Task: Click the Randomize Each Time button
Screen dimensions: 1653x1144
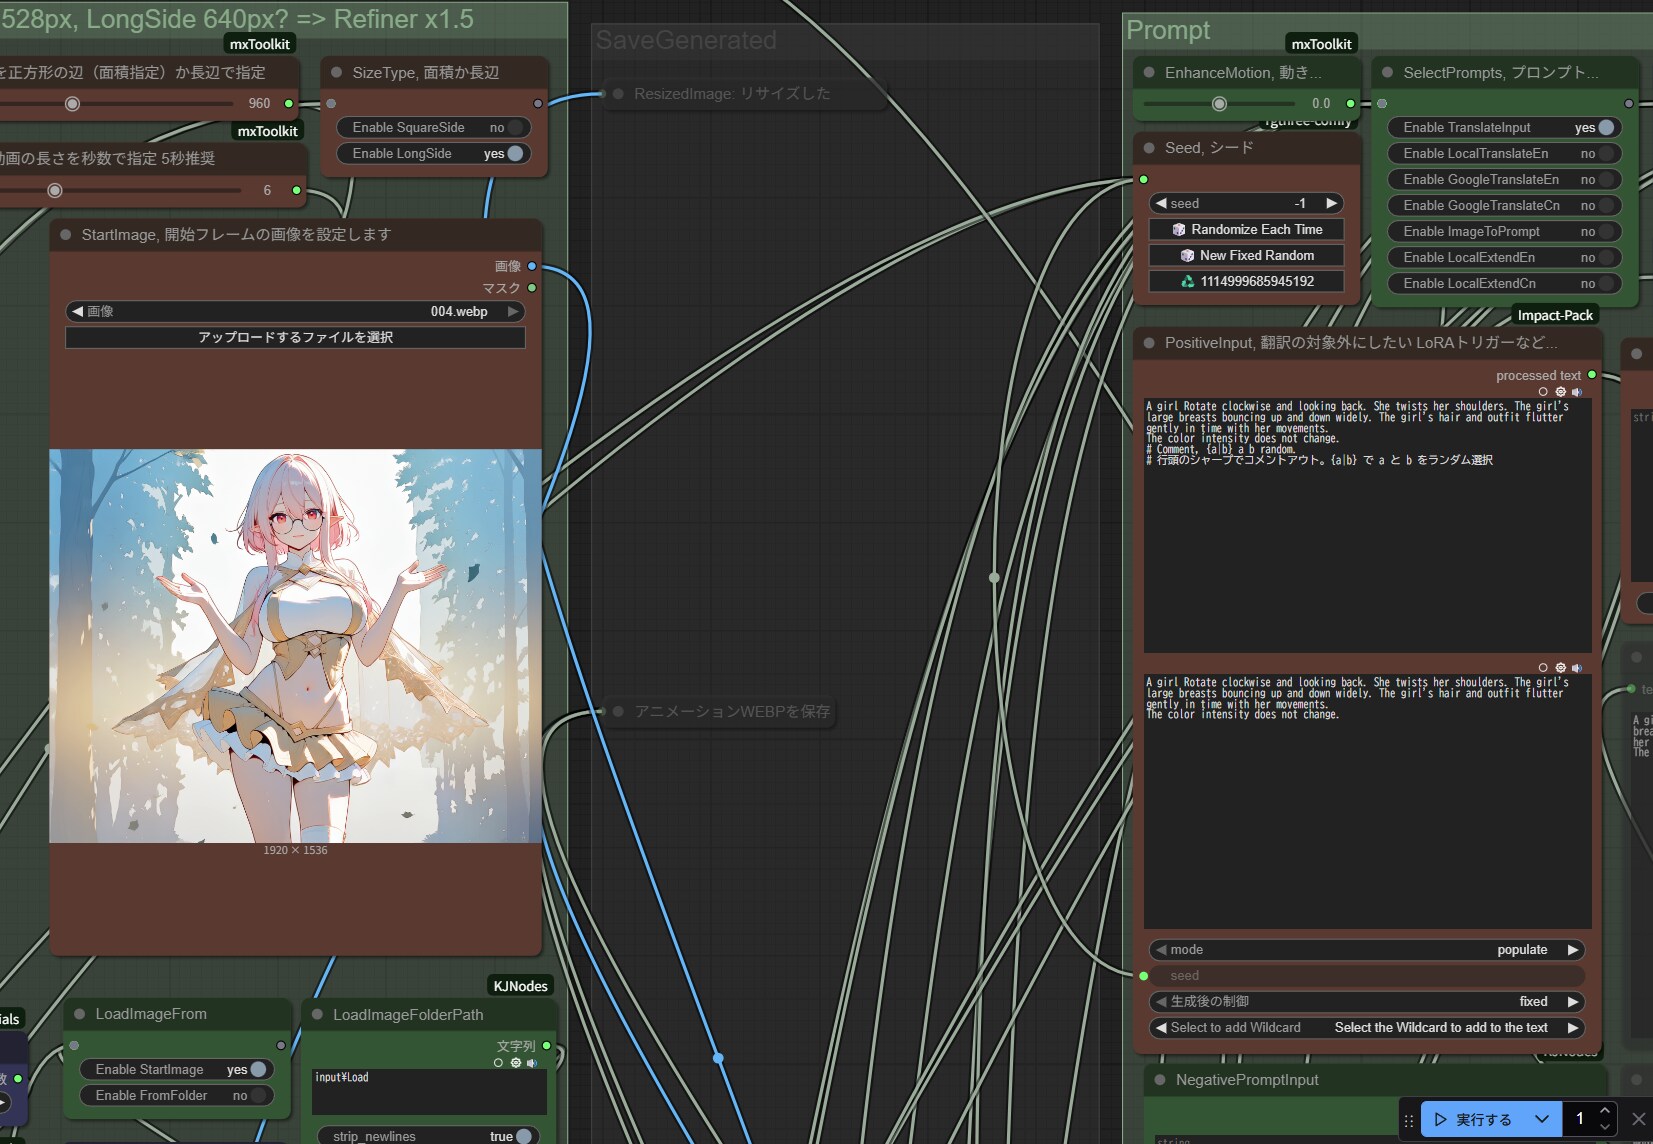Action: tap(1246, 230)
